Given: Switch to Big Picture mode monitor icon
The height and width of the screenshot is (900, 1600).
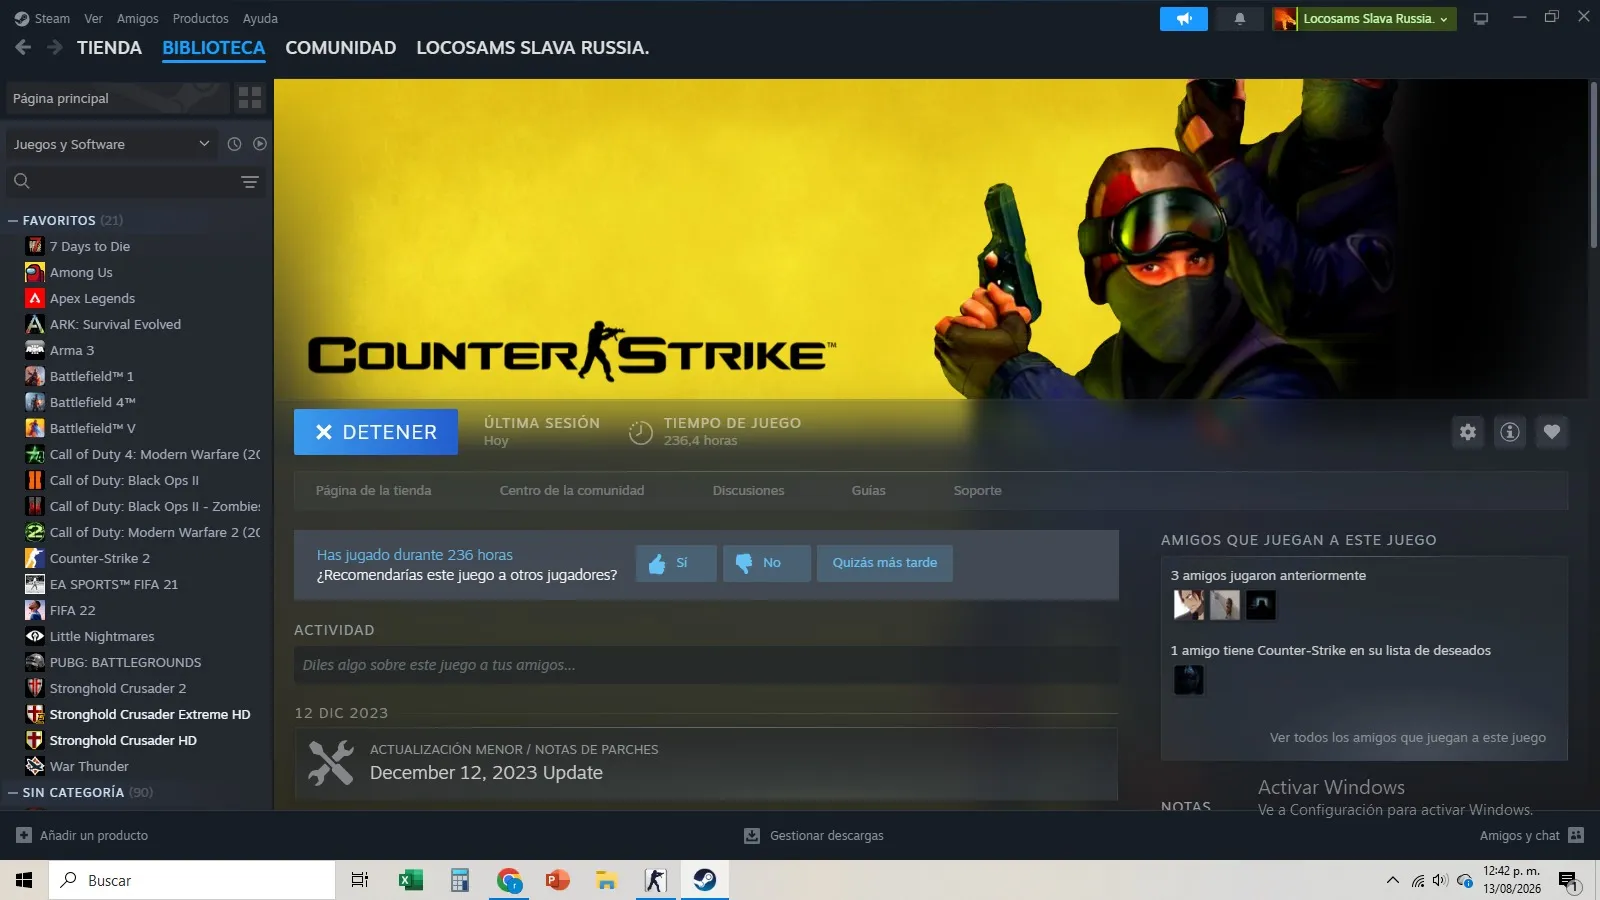Looking at the screenshot, I should click(1481, 19).
